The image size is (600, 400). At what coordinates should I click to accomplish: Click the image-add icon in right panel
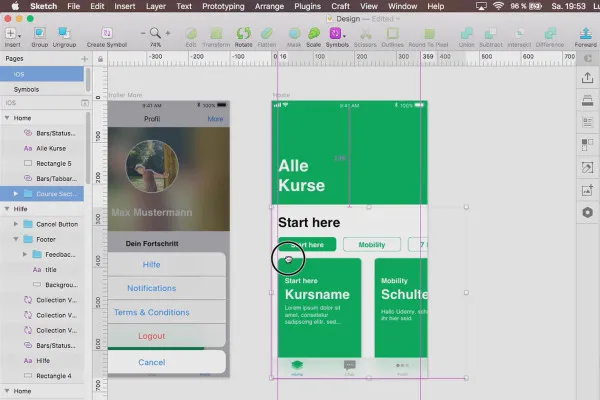pyautogui.click(x=587, y=190)
